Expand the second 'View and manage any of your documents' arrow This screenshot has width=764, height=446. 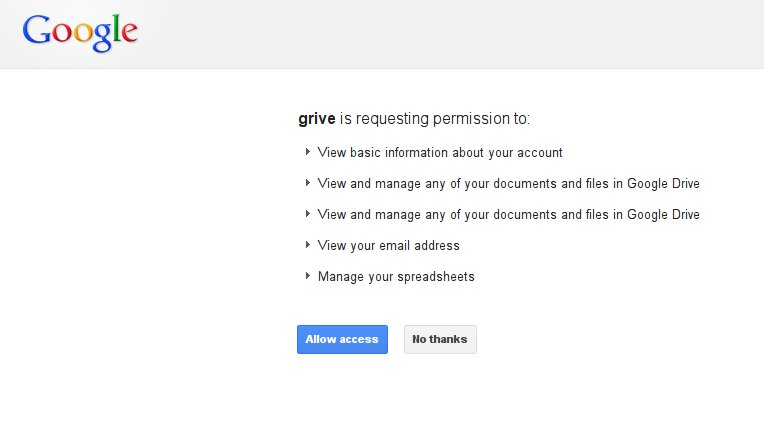click(307, 214)
